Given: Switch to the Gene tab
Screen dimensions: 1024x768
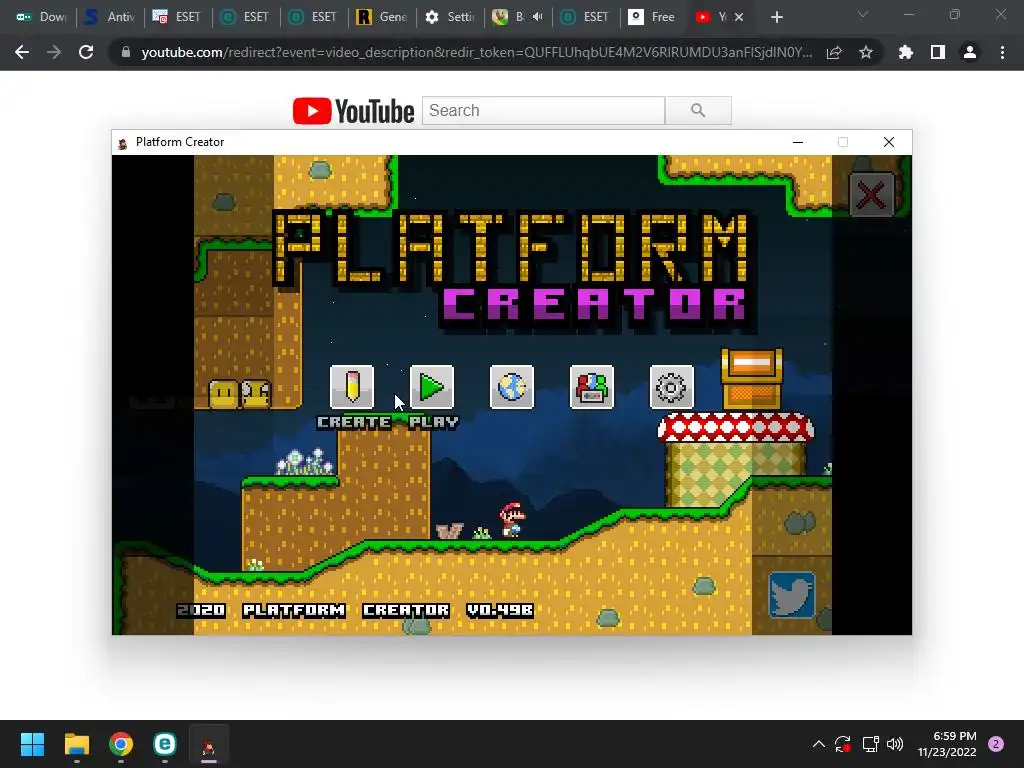Looking at the screenshot, I should (x=382, y=17).
